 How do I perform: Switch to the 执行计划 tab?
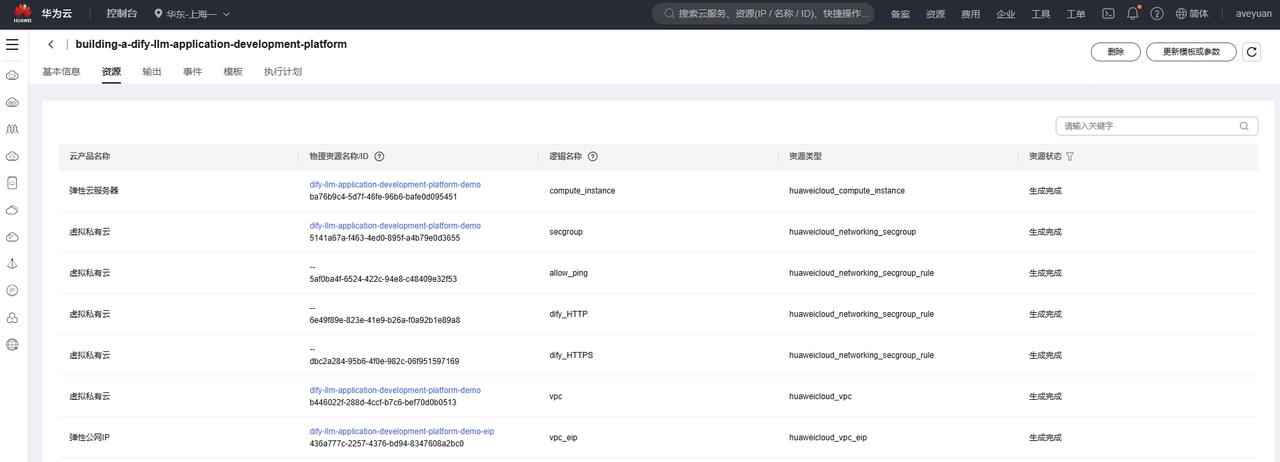pos(282,72)
